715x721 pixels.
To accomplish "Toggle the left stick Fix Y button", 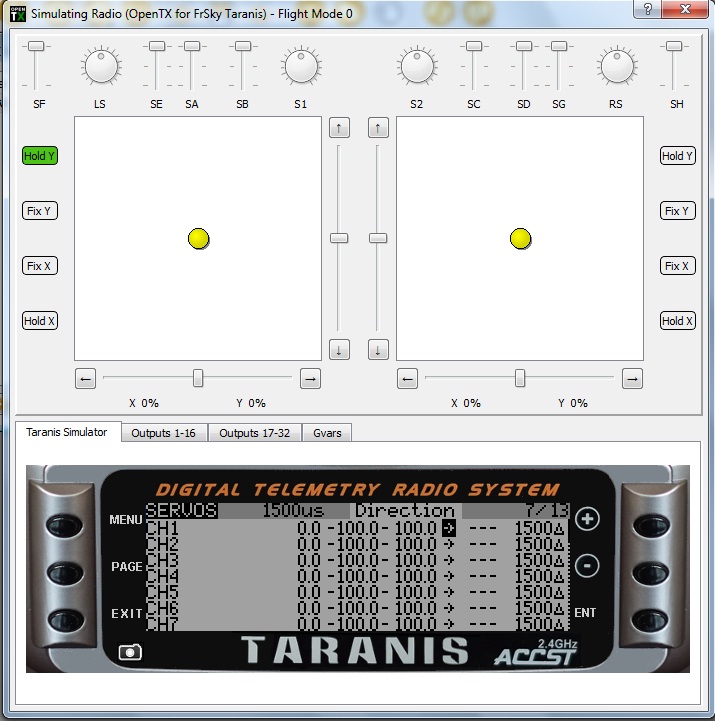I will click(40, 211).
